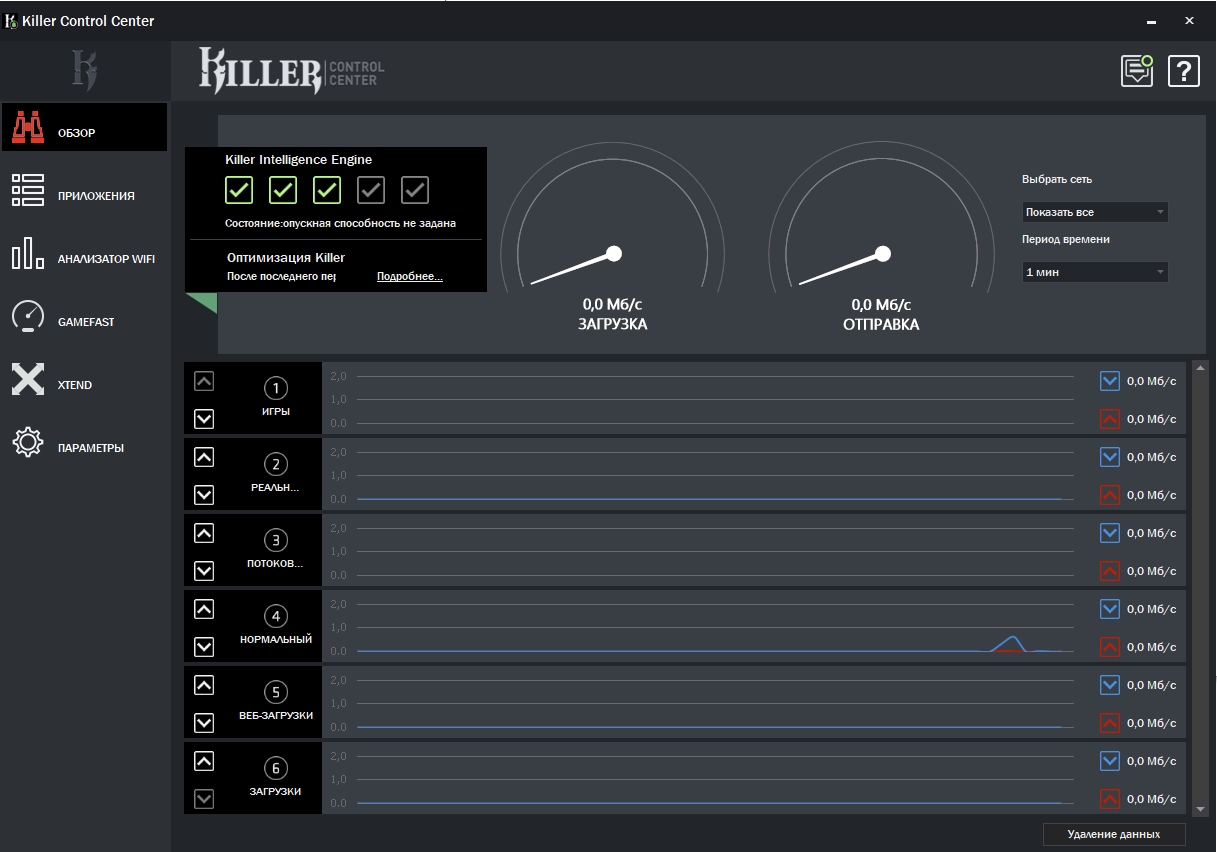Toggle РЕАЛЬН... upload red arrow
1217x852 pixels.
coord(1109,495)
